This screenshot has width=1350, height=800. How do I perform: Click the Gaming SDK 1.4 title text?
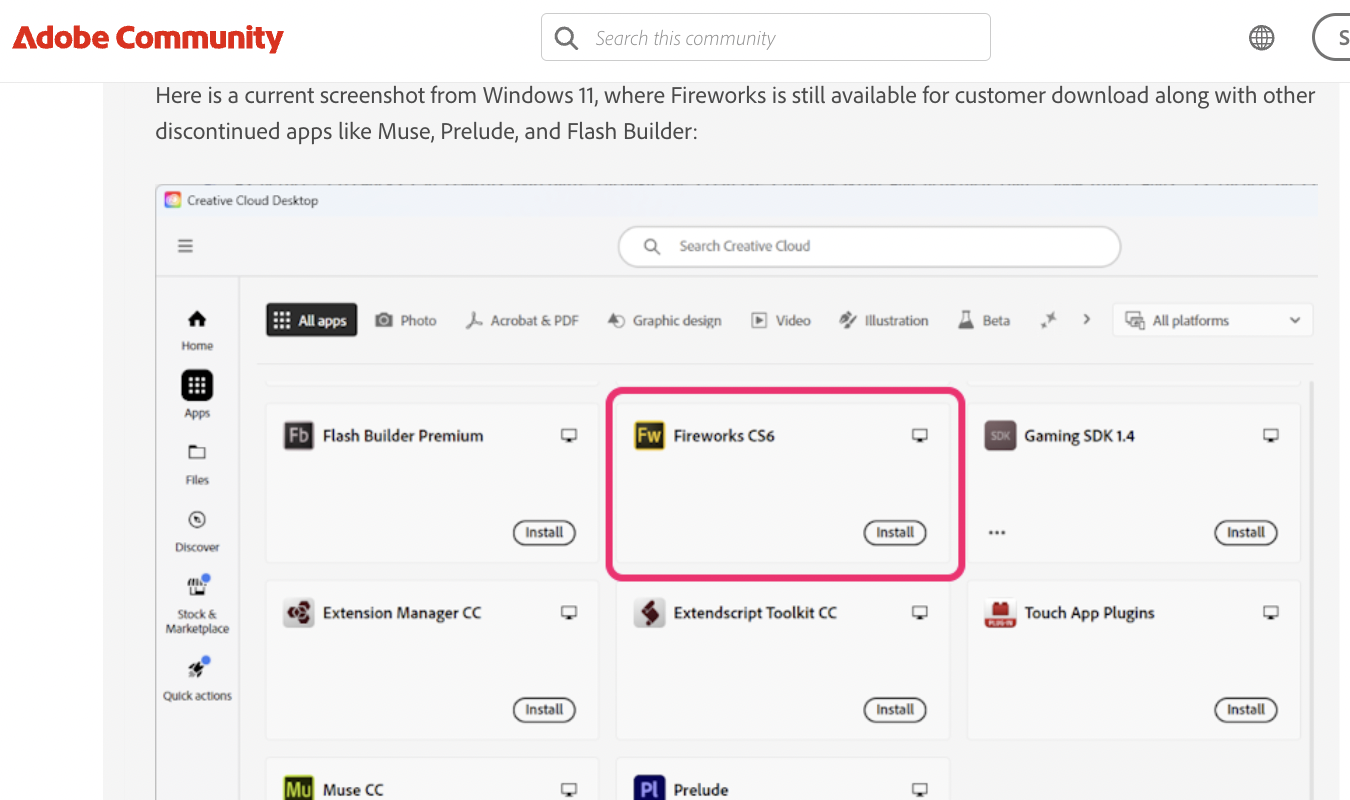(x=1079, y=436)
